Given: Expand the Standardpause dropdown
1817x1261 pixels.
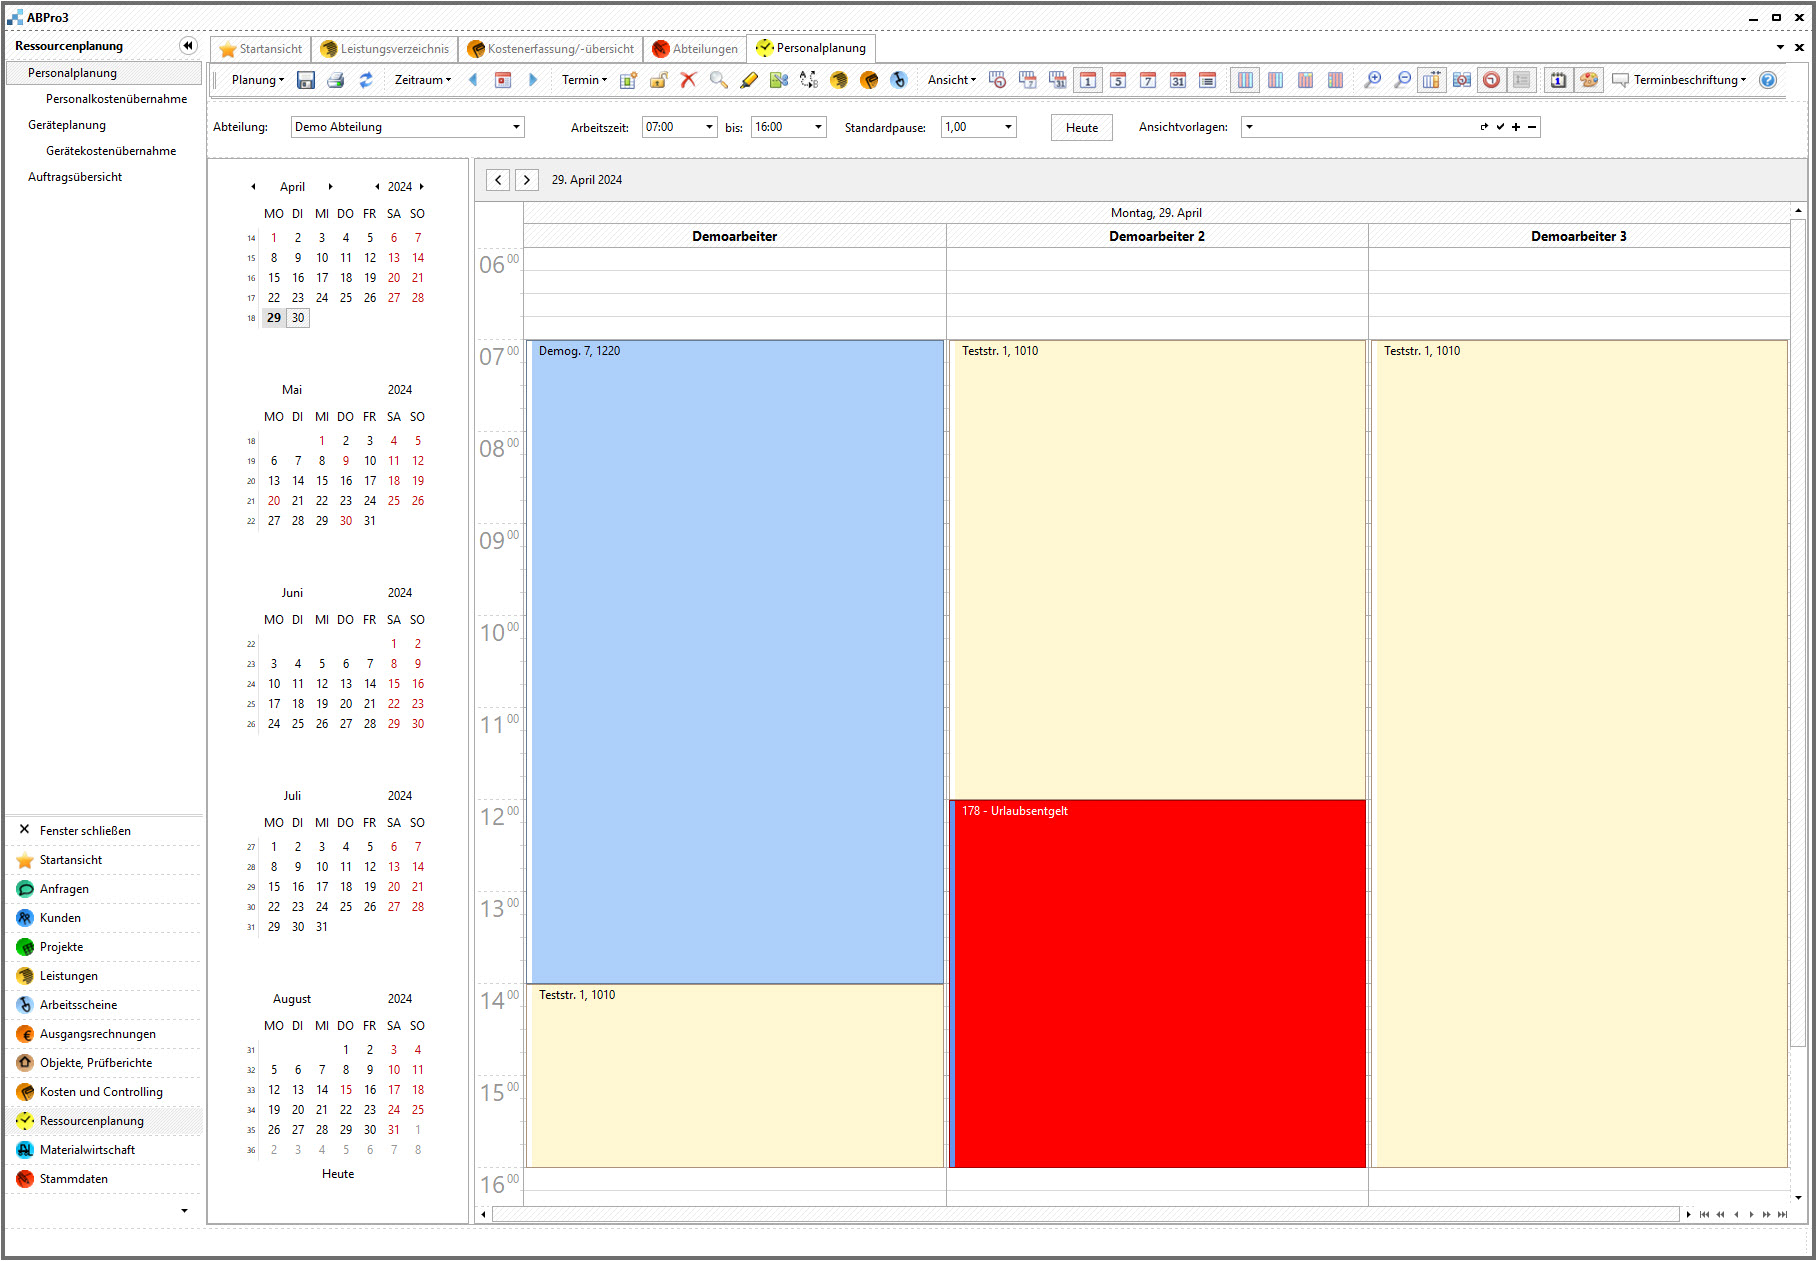Looking at the screenshot, I should (x=1008, y=127).
